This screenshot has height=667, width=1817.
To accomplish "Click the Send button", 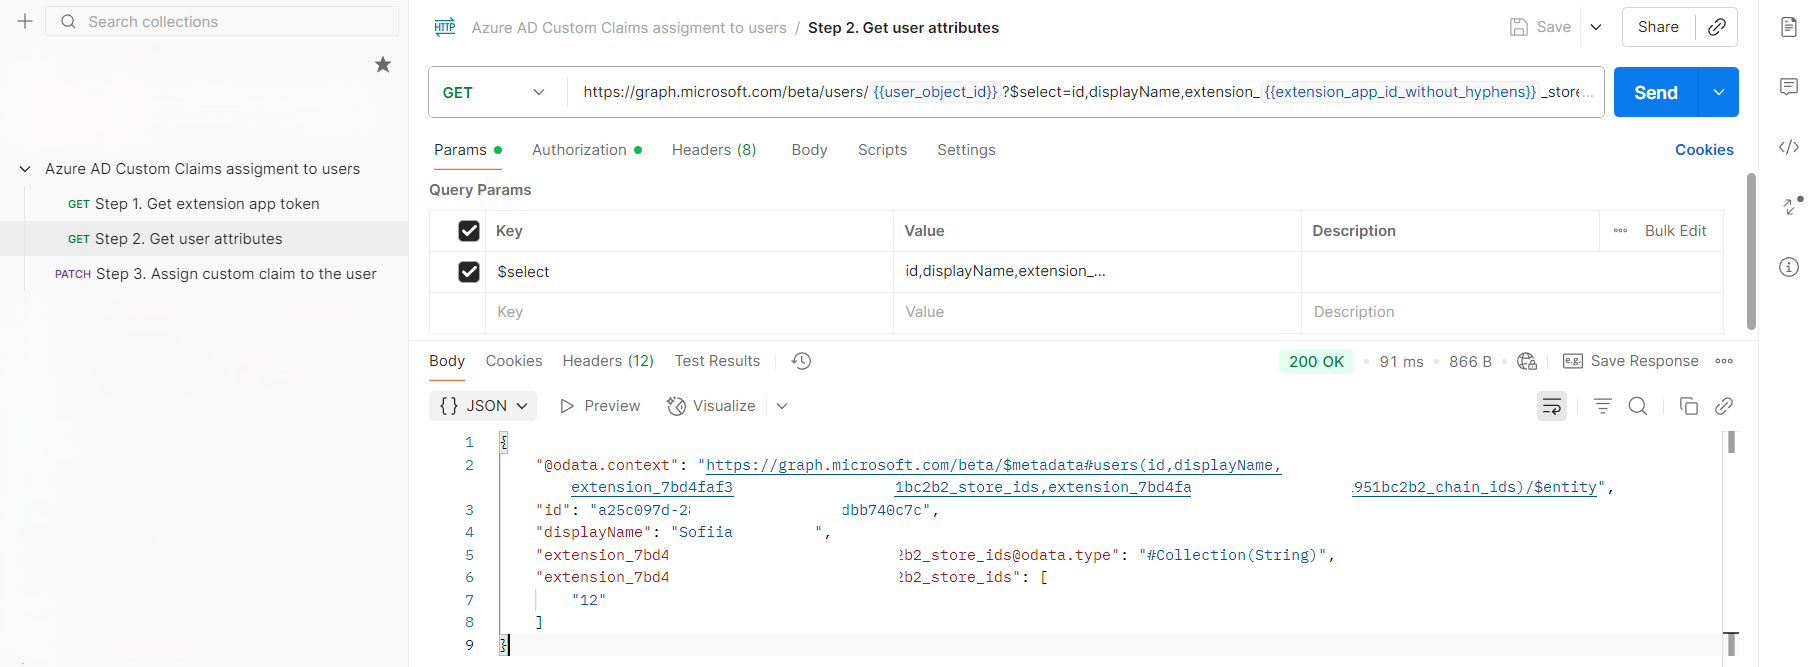I will pyautogui.click(x=1656, y=92).
